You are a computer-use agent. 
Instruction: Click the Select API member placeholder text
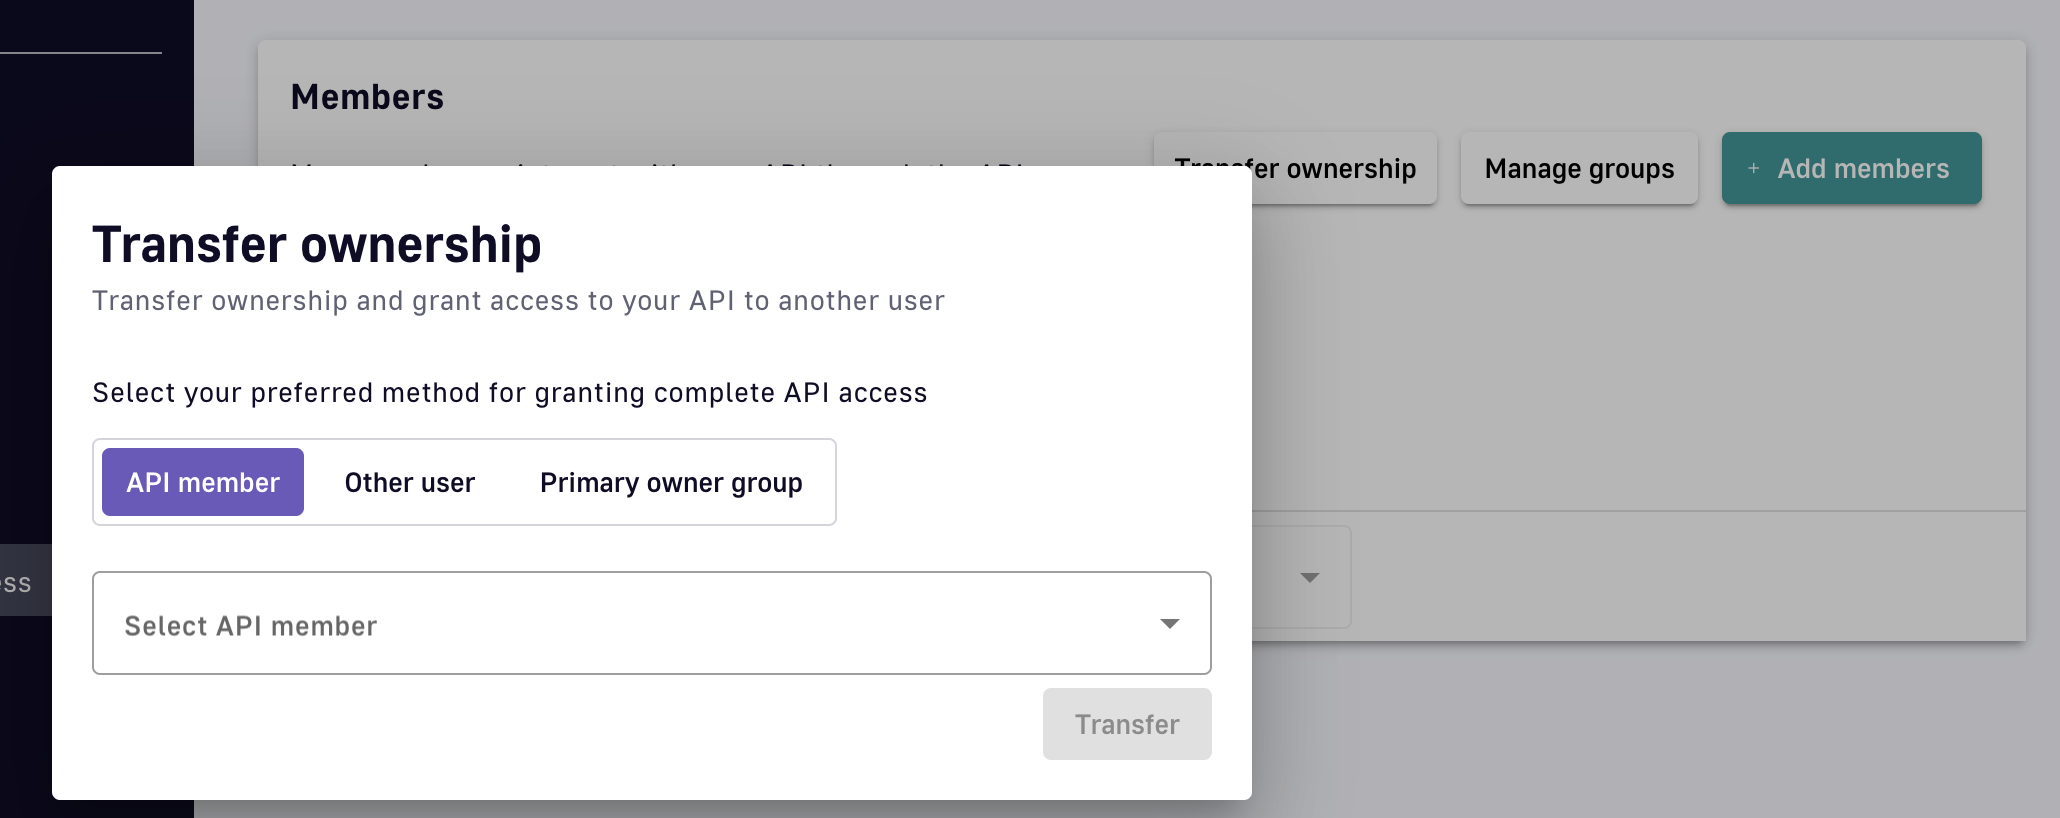251,626
